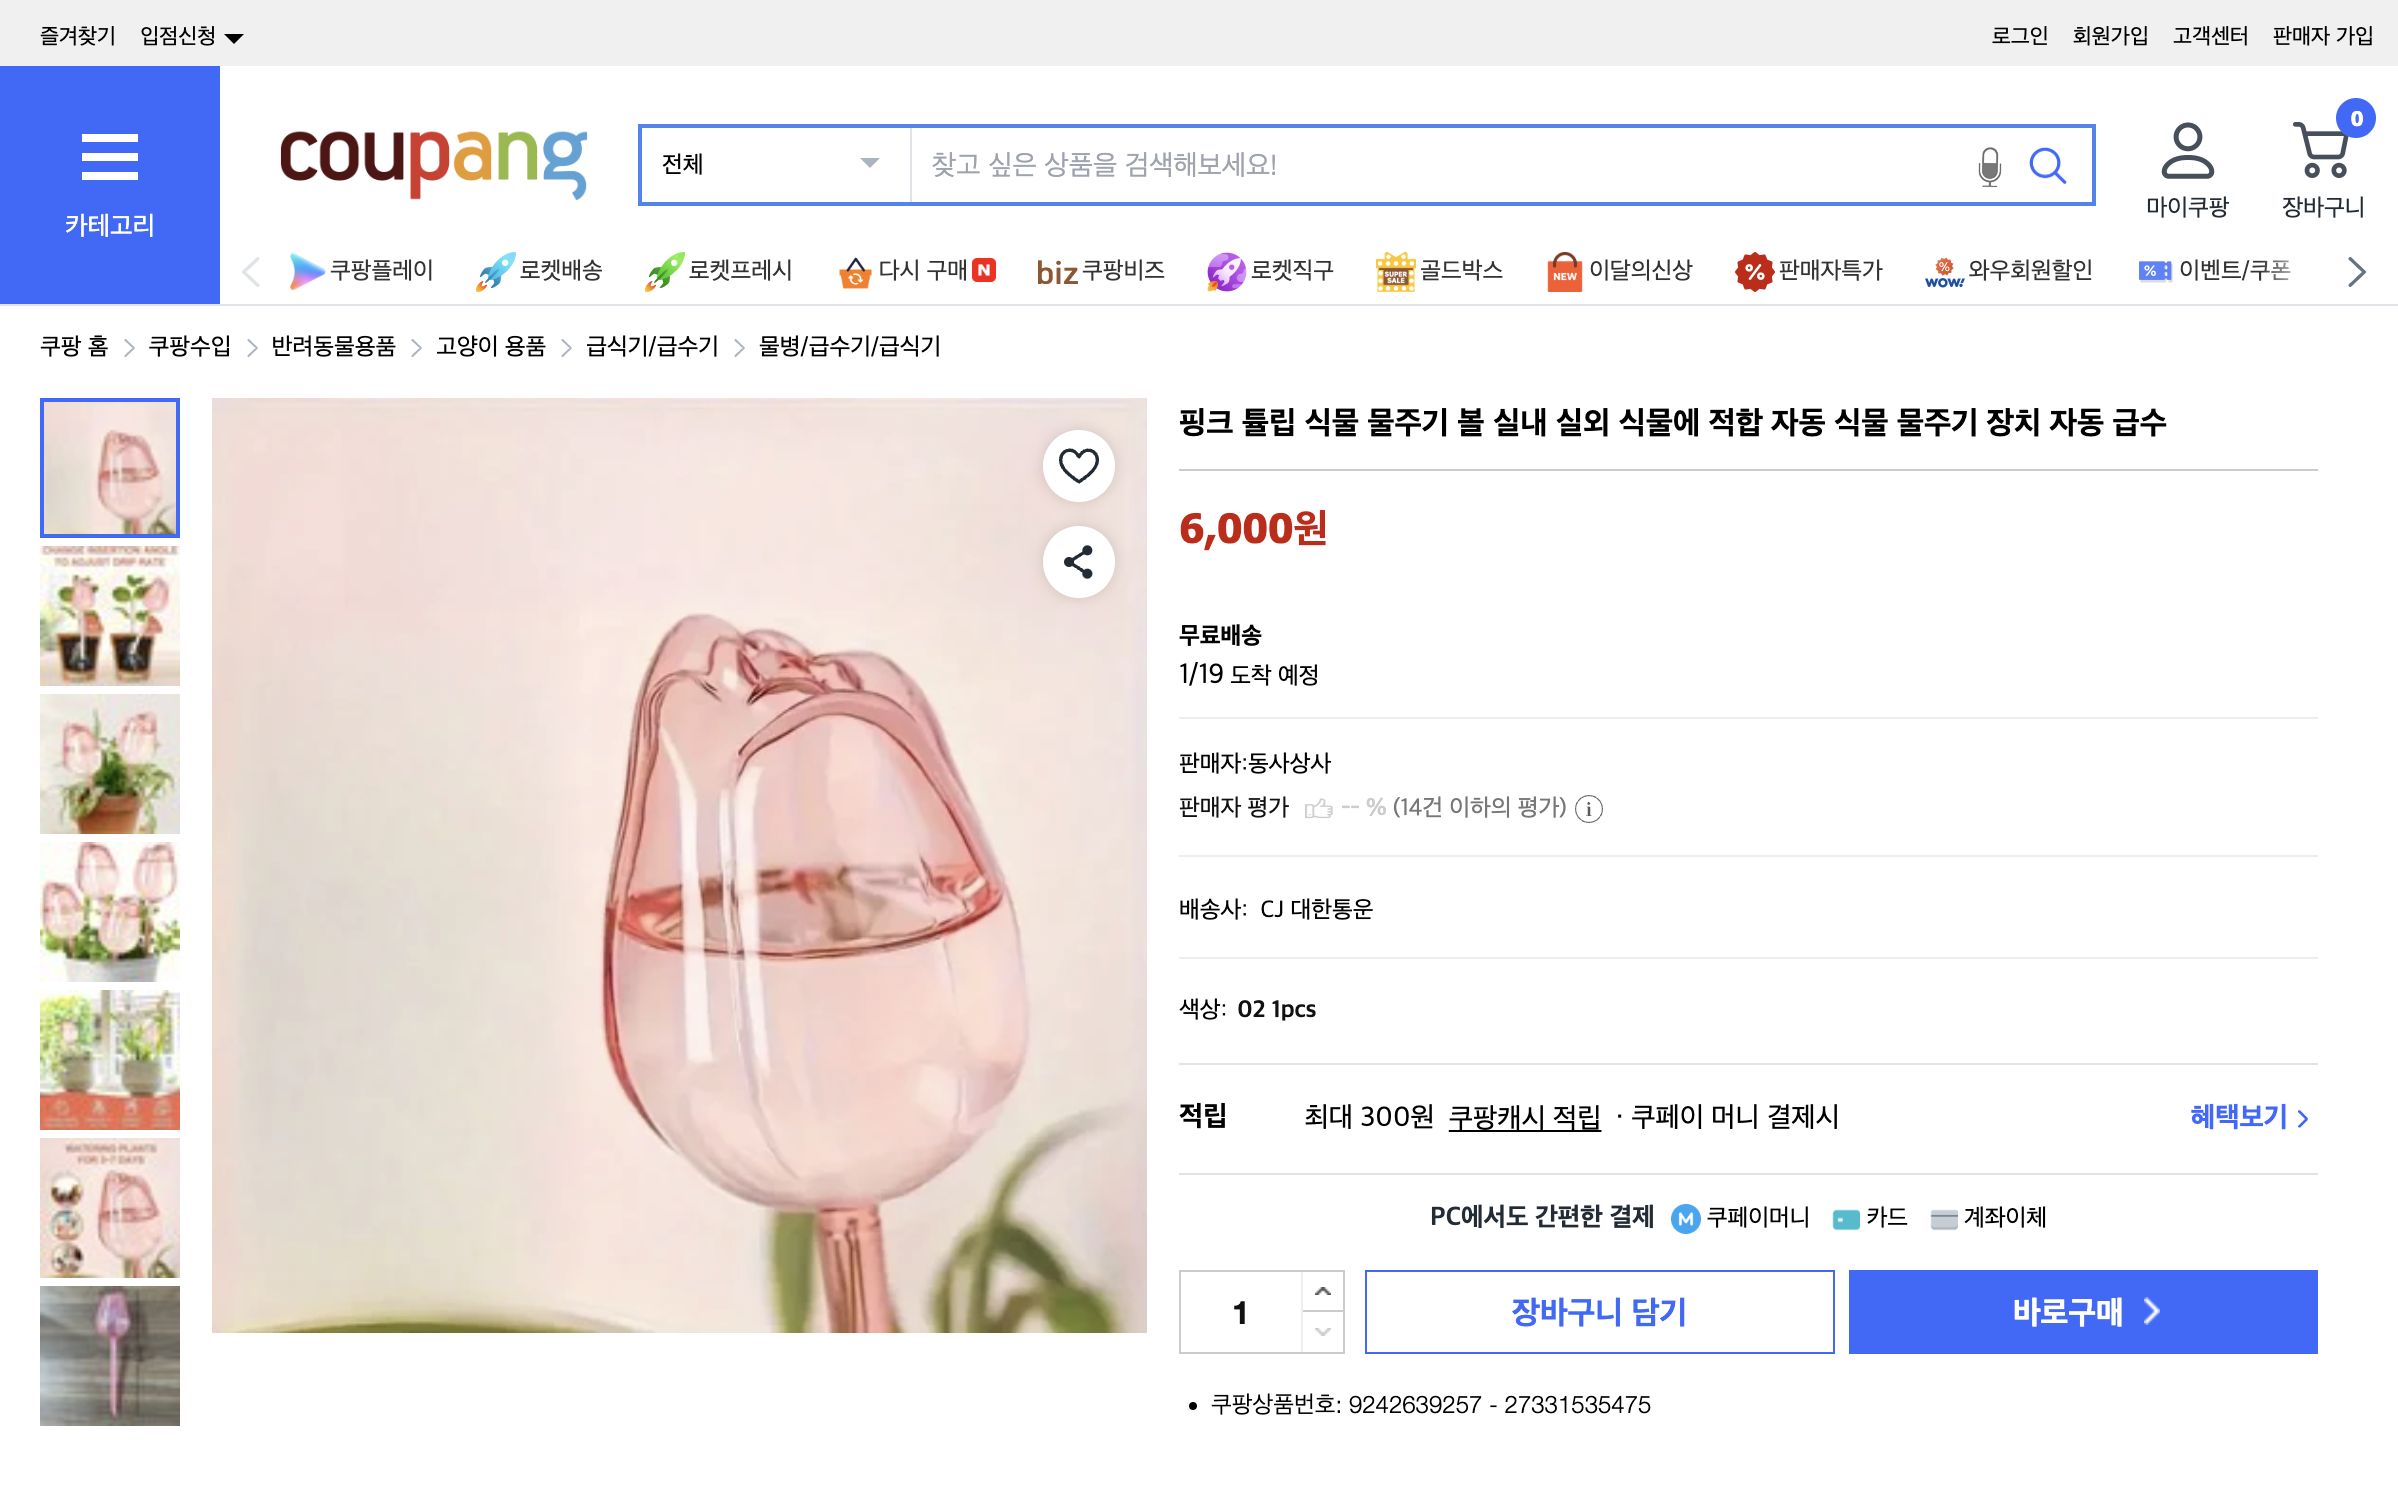Open 고양이 용품 breadcrumb category
The width and height of the screenshot is (2398, 1486).
tap(489, 347)
